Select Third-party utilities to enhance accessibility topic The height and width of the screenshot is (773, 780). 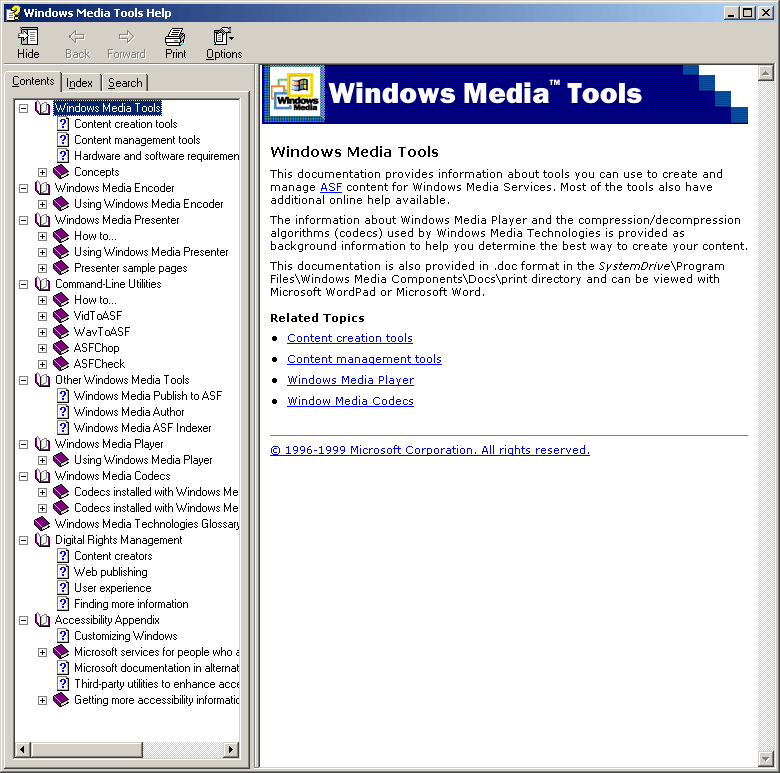[x=156, y=684]
